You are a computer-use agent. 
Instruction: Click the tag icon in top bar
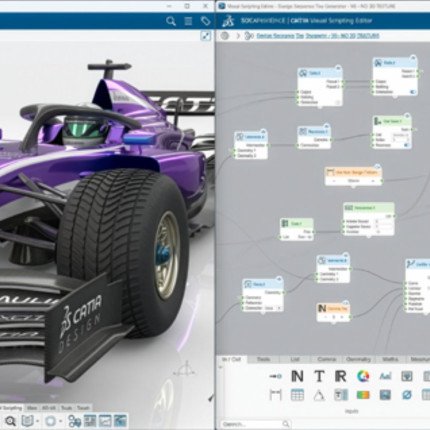(205, 21)
